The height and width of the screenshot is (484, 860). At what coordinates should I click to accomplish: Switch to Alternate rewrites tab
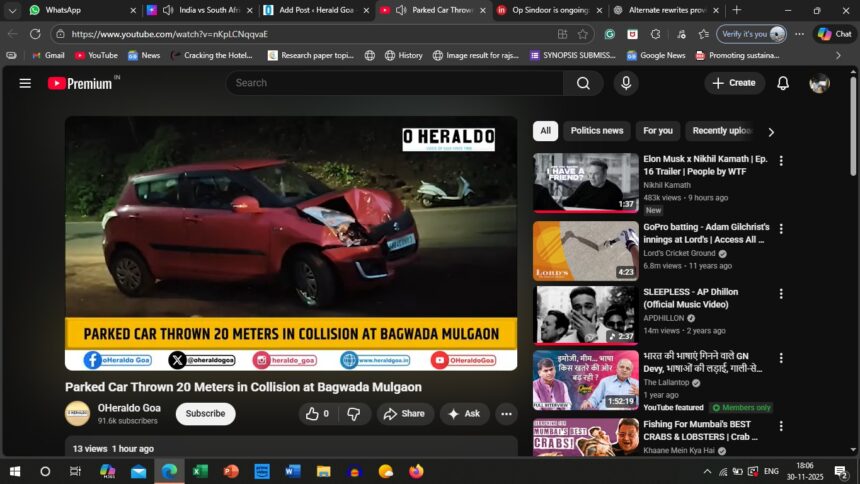pos(666,10)
